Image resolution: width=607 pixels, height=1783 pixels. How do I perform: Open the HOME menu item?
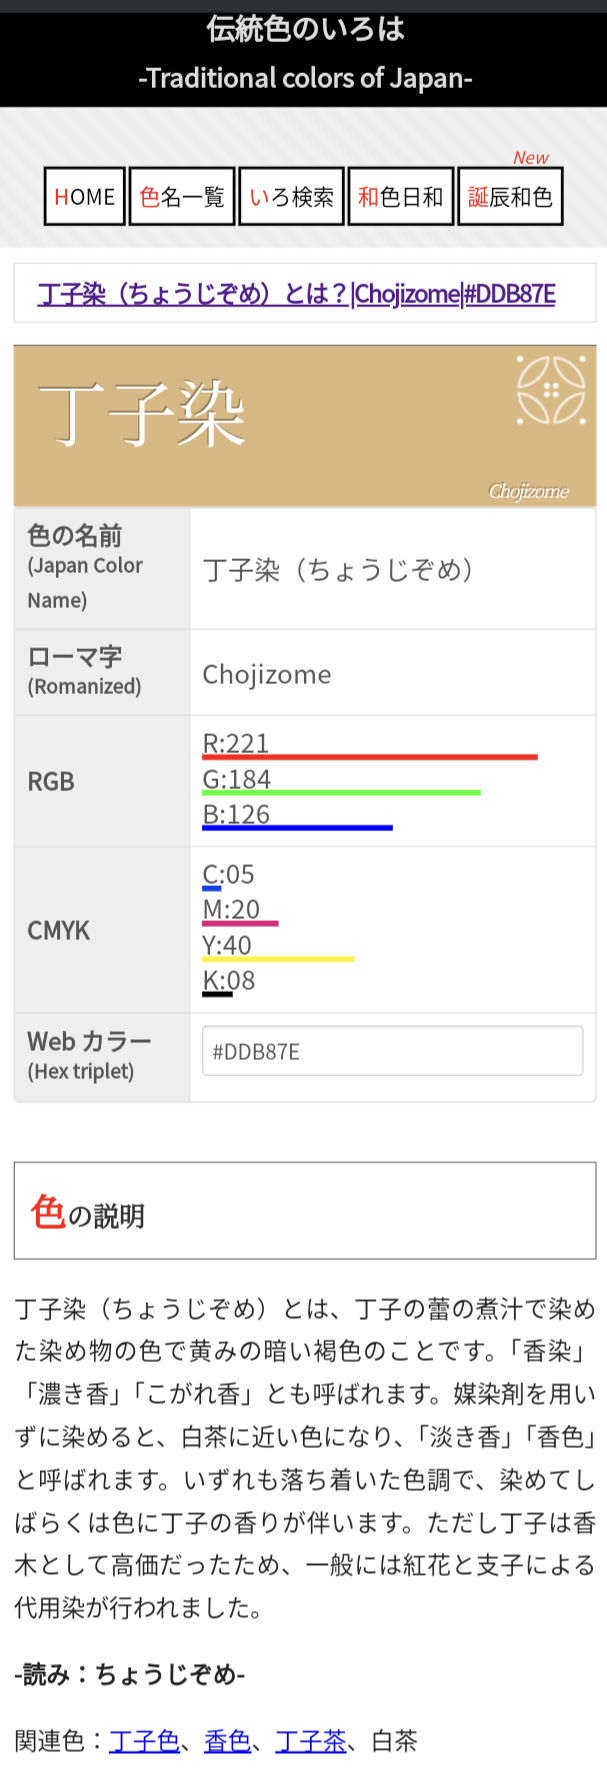click(85, 197)
